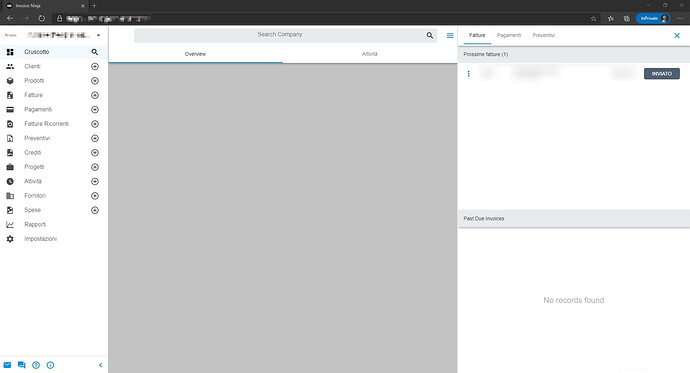Open the company selector dropdown arrow
Screen dimensions: 690x373
[x=99, y=35]
